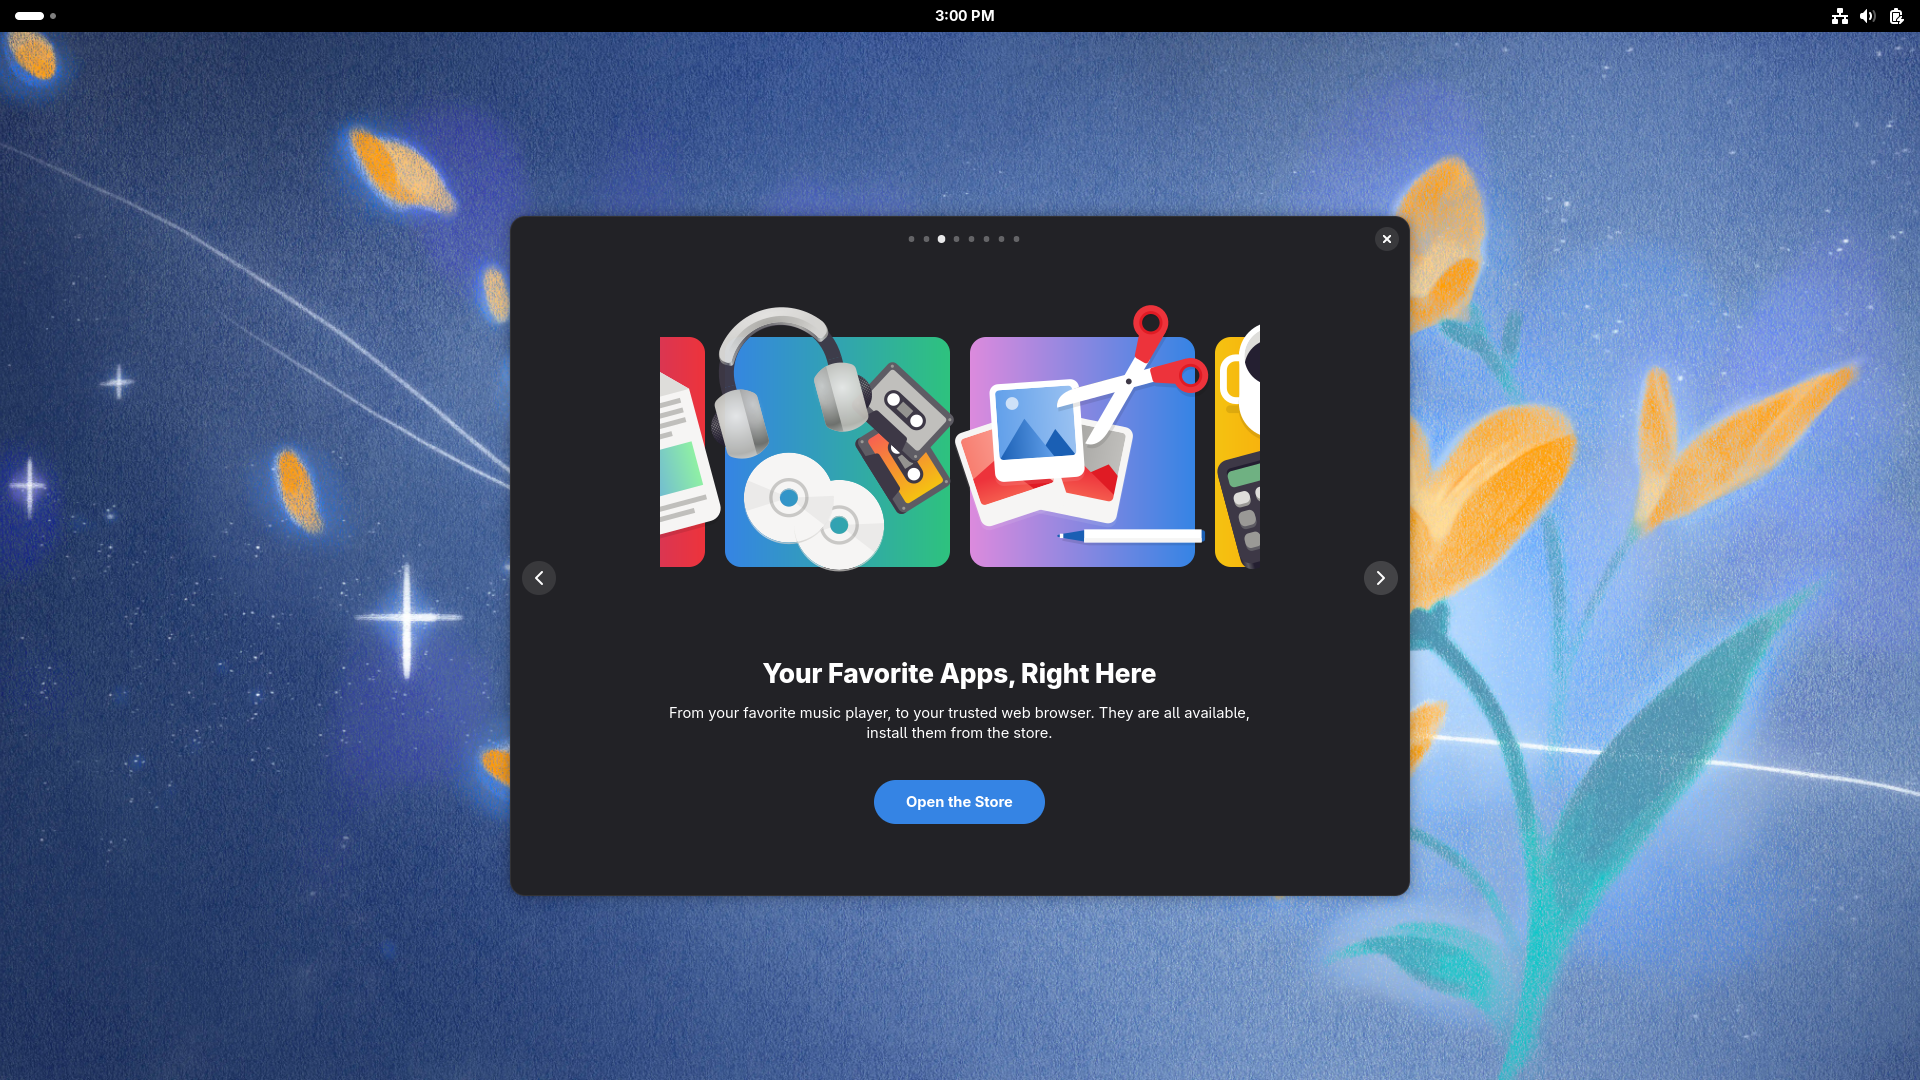1920x1080 pixels.
Task: Go back to the previous tour slide
Action: pyautogui.click(x=539, y=578)
